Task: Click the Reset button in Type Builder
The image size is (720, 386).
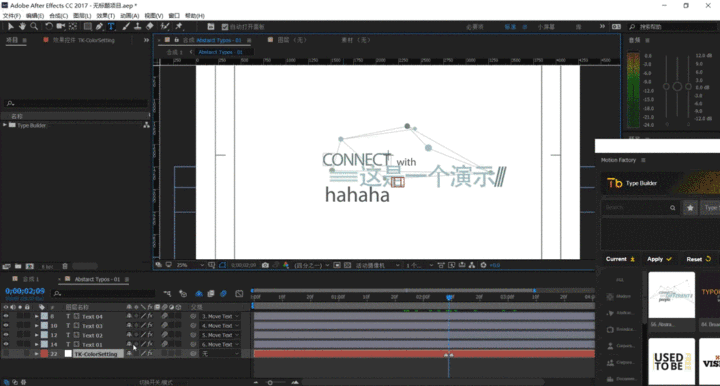Action: (x=698, y=259)
